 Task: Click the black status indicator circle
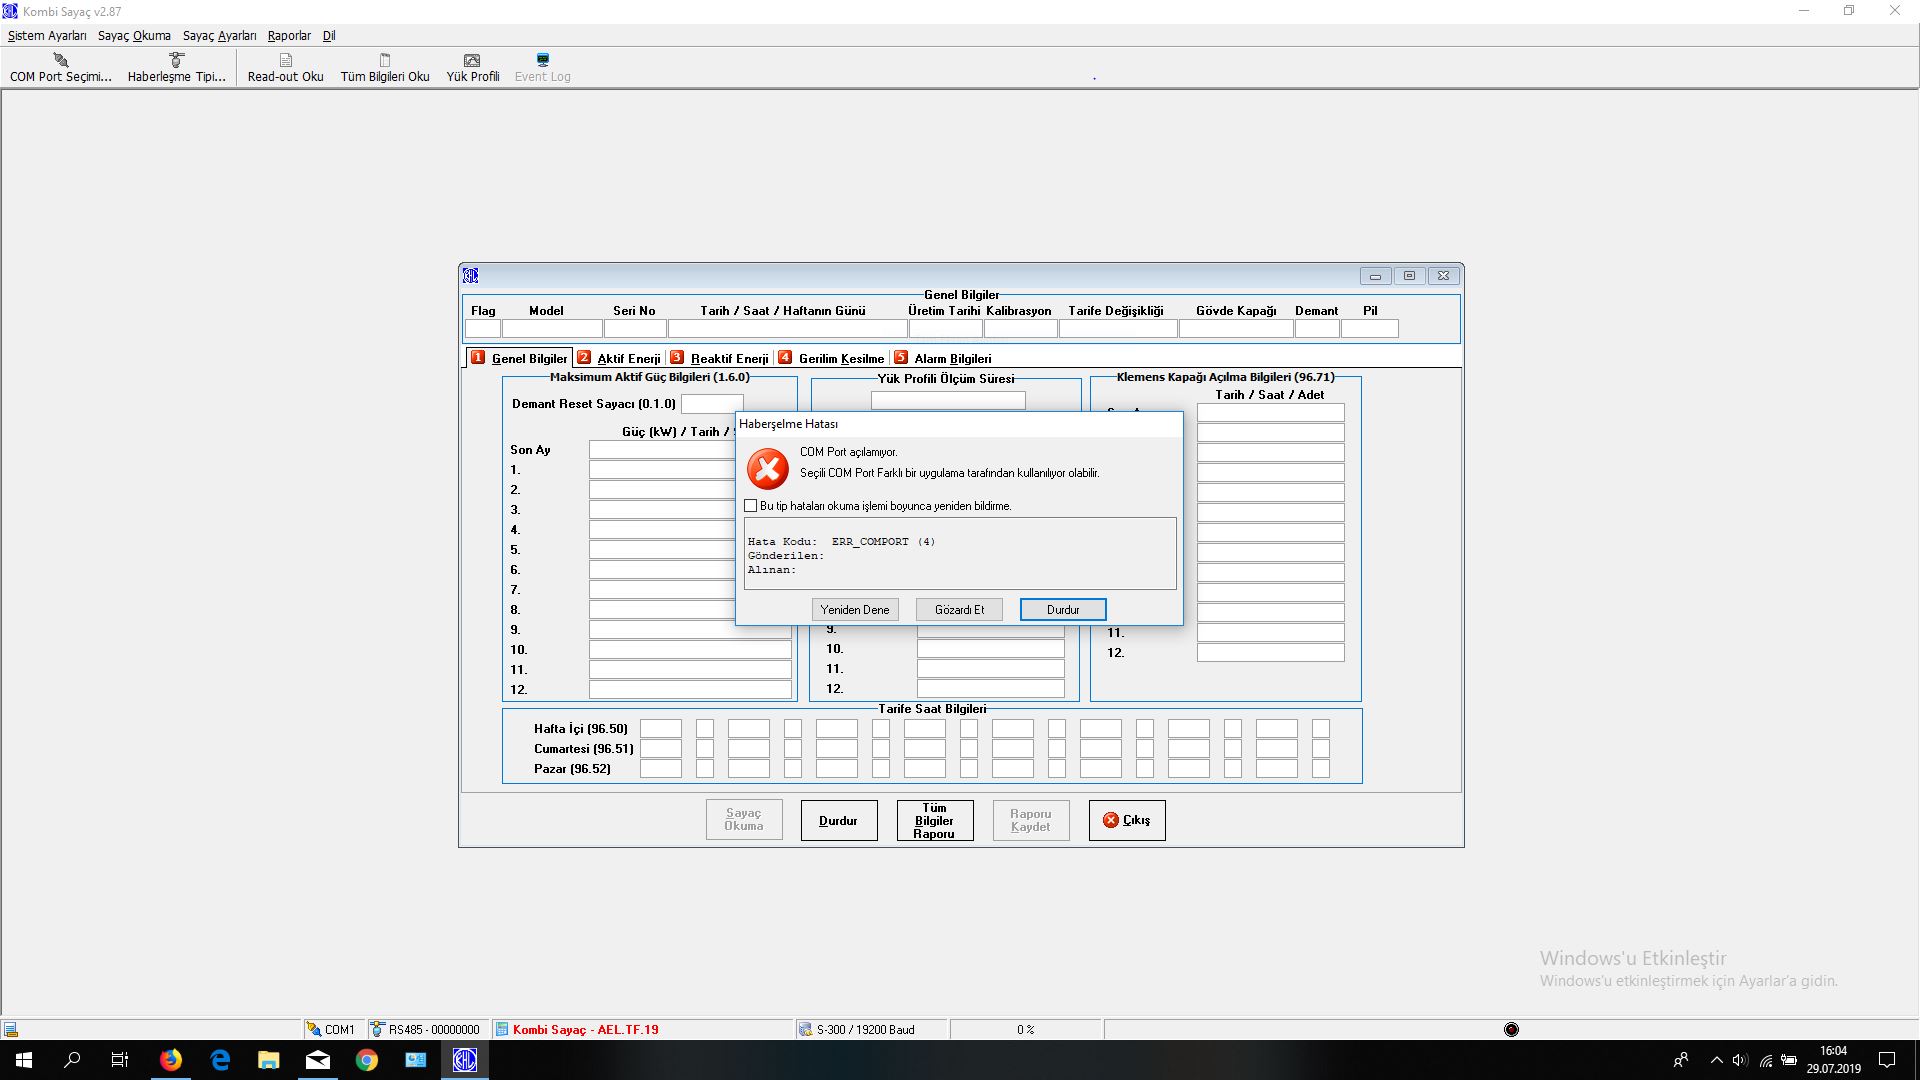click(x=1511, y=1029)
